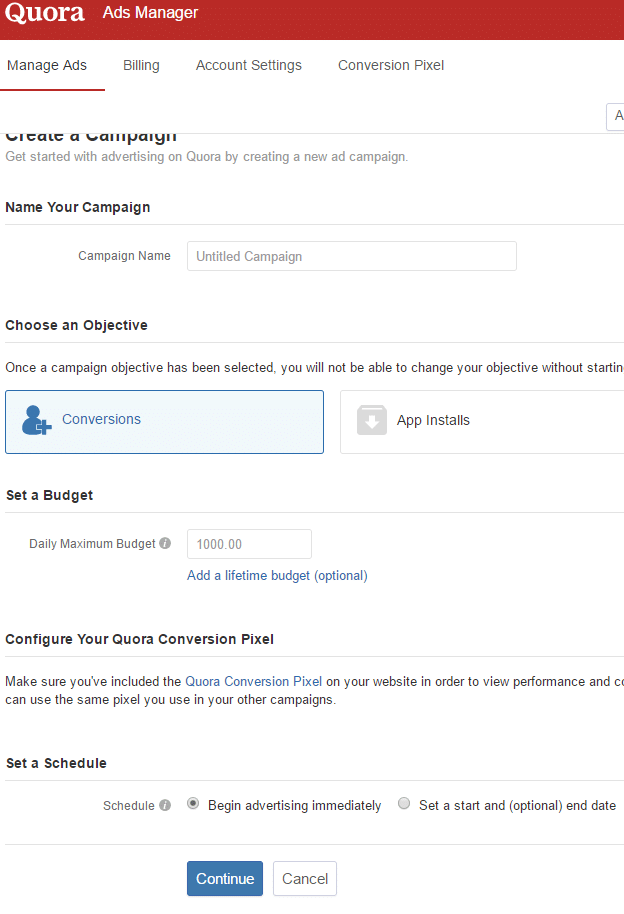Click the info icon next to Daily Maximum Budget

(x=164, y=543)
